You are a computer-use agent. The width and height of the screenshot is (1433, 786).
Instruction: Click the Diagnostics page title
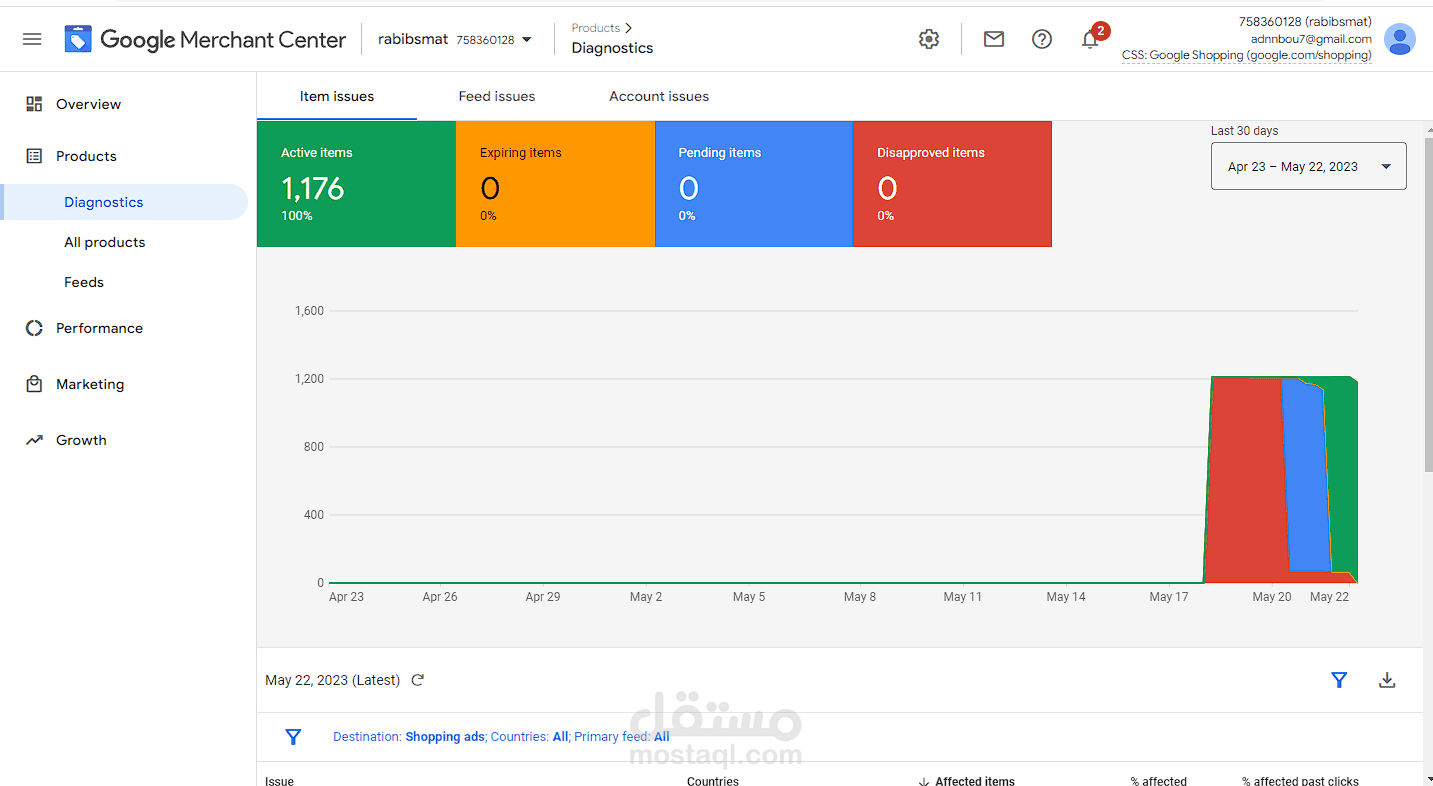click(612, 48)
